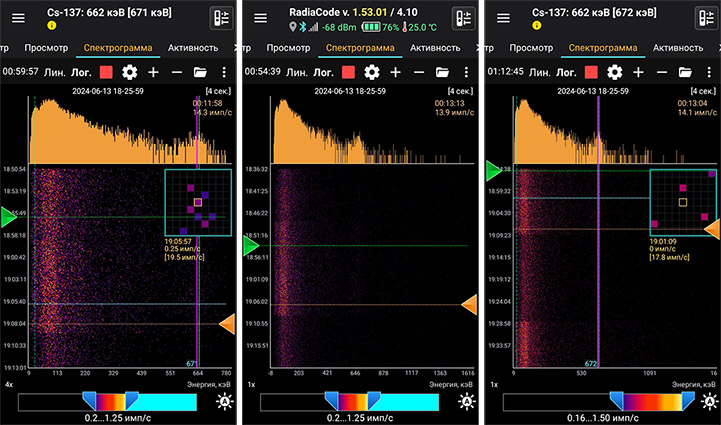Open the hamburger menu in the left panel
Screen dimensions: 721x425
(x=19, y=18)
